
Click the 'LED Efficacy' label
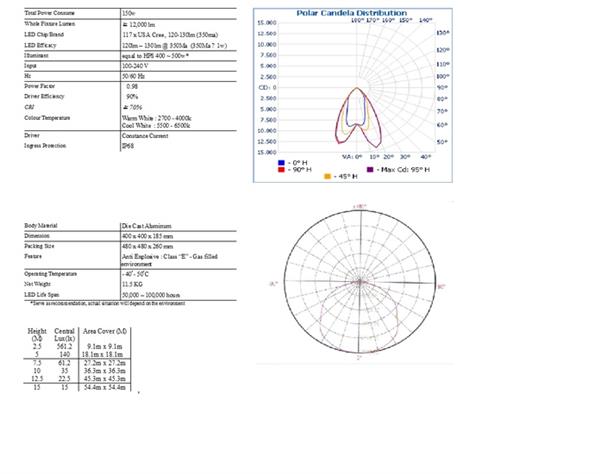(x=40, y=45)
